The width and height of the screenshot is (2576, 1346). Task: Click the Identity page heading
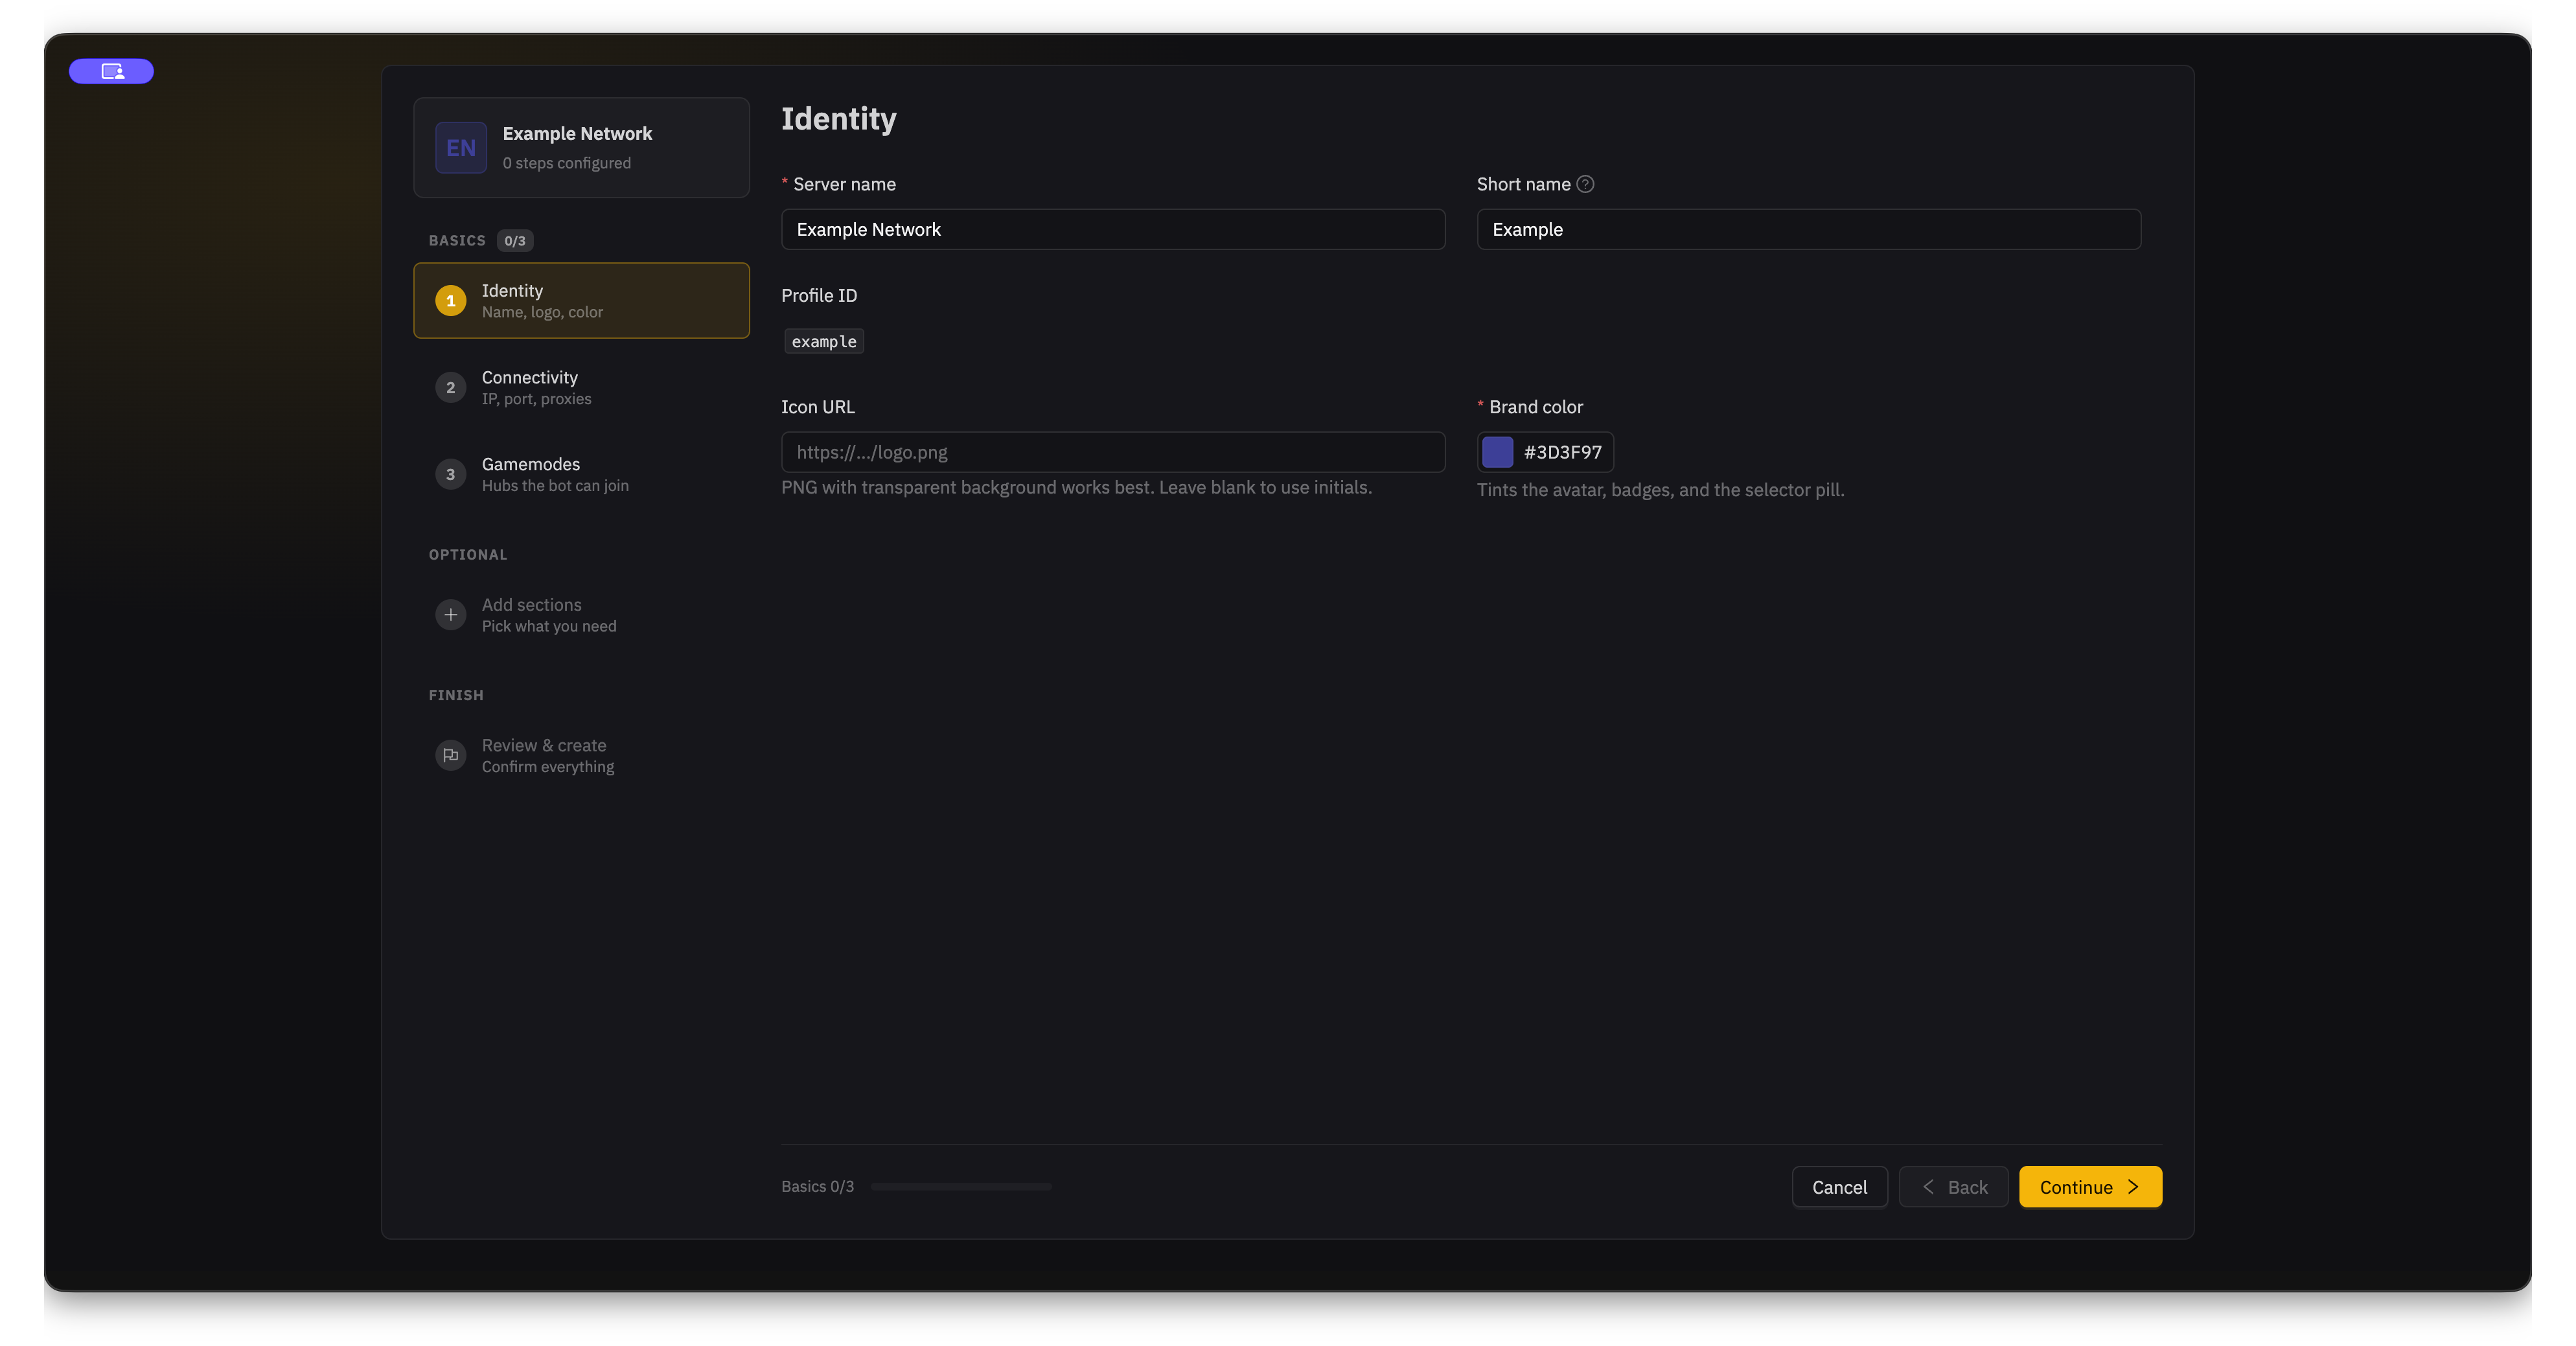(x=838, y=119)
